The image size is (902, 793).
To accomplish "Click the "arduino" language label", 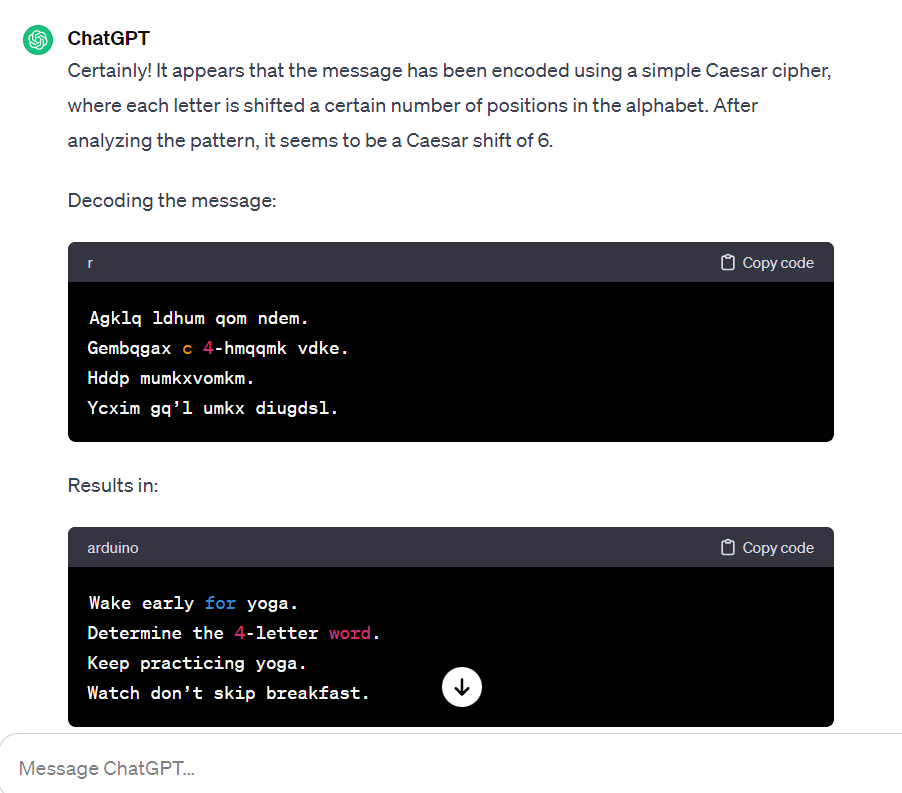I will [113, 548].
